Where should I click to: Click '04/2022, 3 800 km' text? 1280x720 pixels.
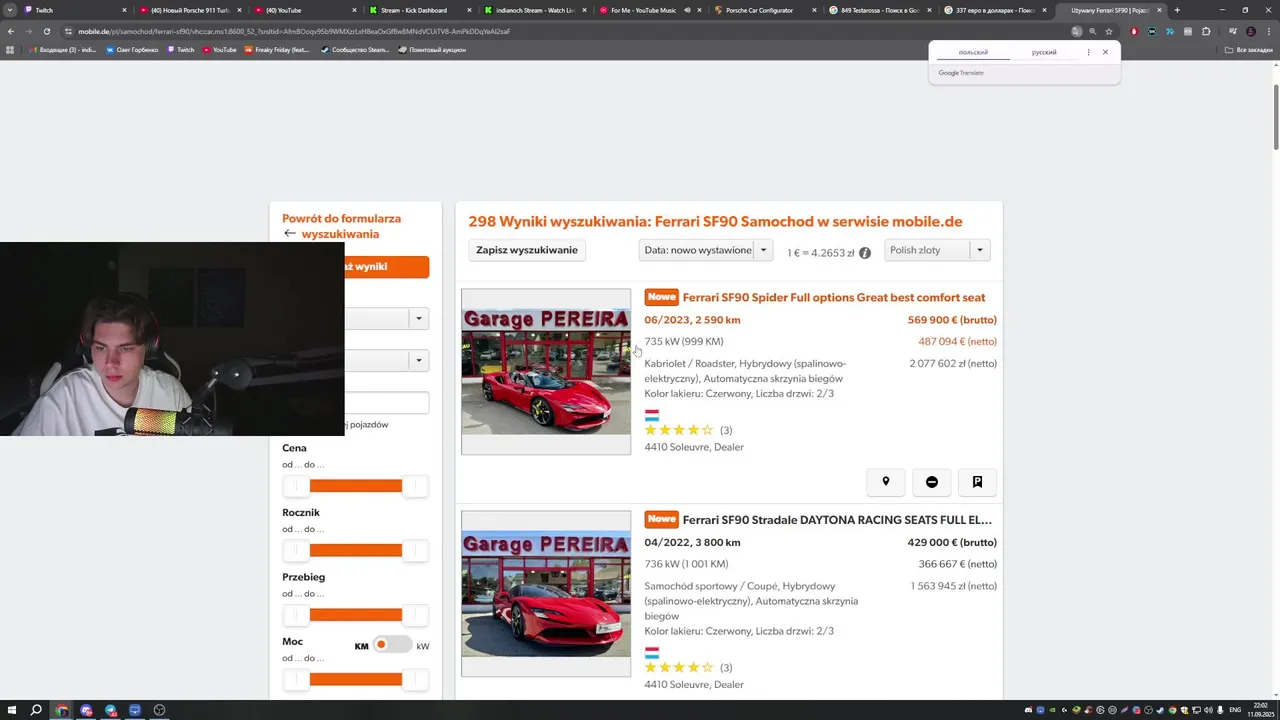692,542
